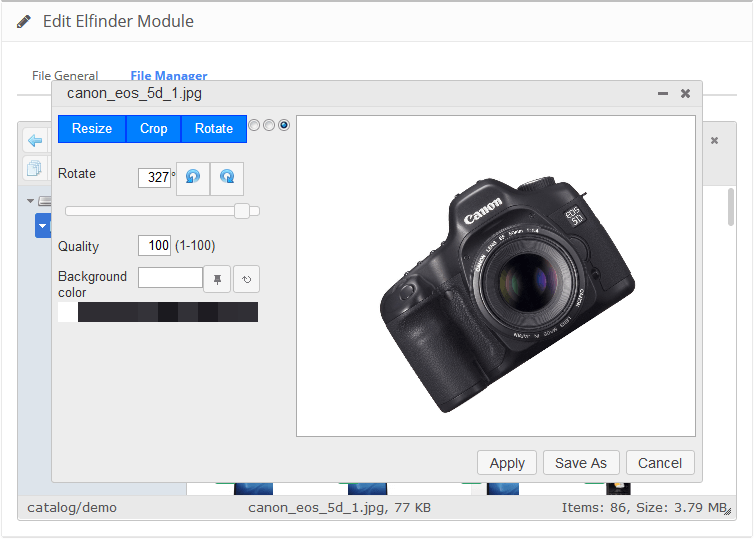Click the pin background color picker icon
Viewport: 754px width, 539px height.
tap(217, 279)
